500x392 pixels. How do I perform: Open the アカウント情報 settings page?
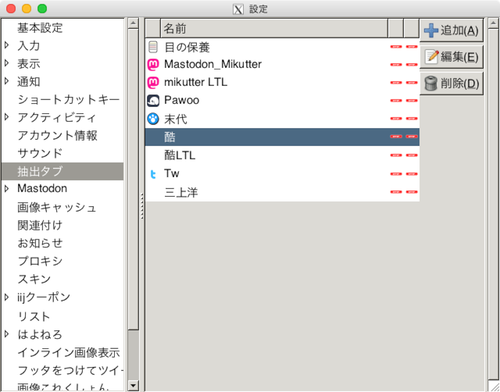pyautogui.click(x=57, y=135)
